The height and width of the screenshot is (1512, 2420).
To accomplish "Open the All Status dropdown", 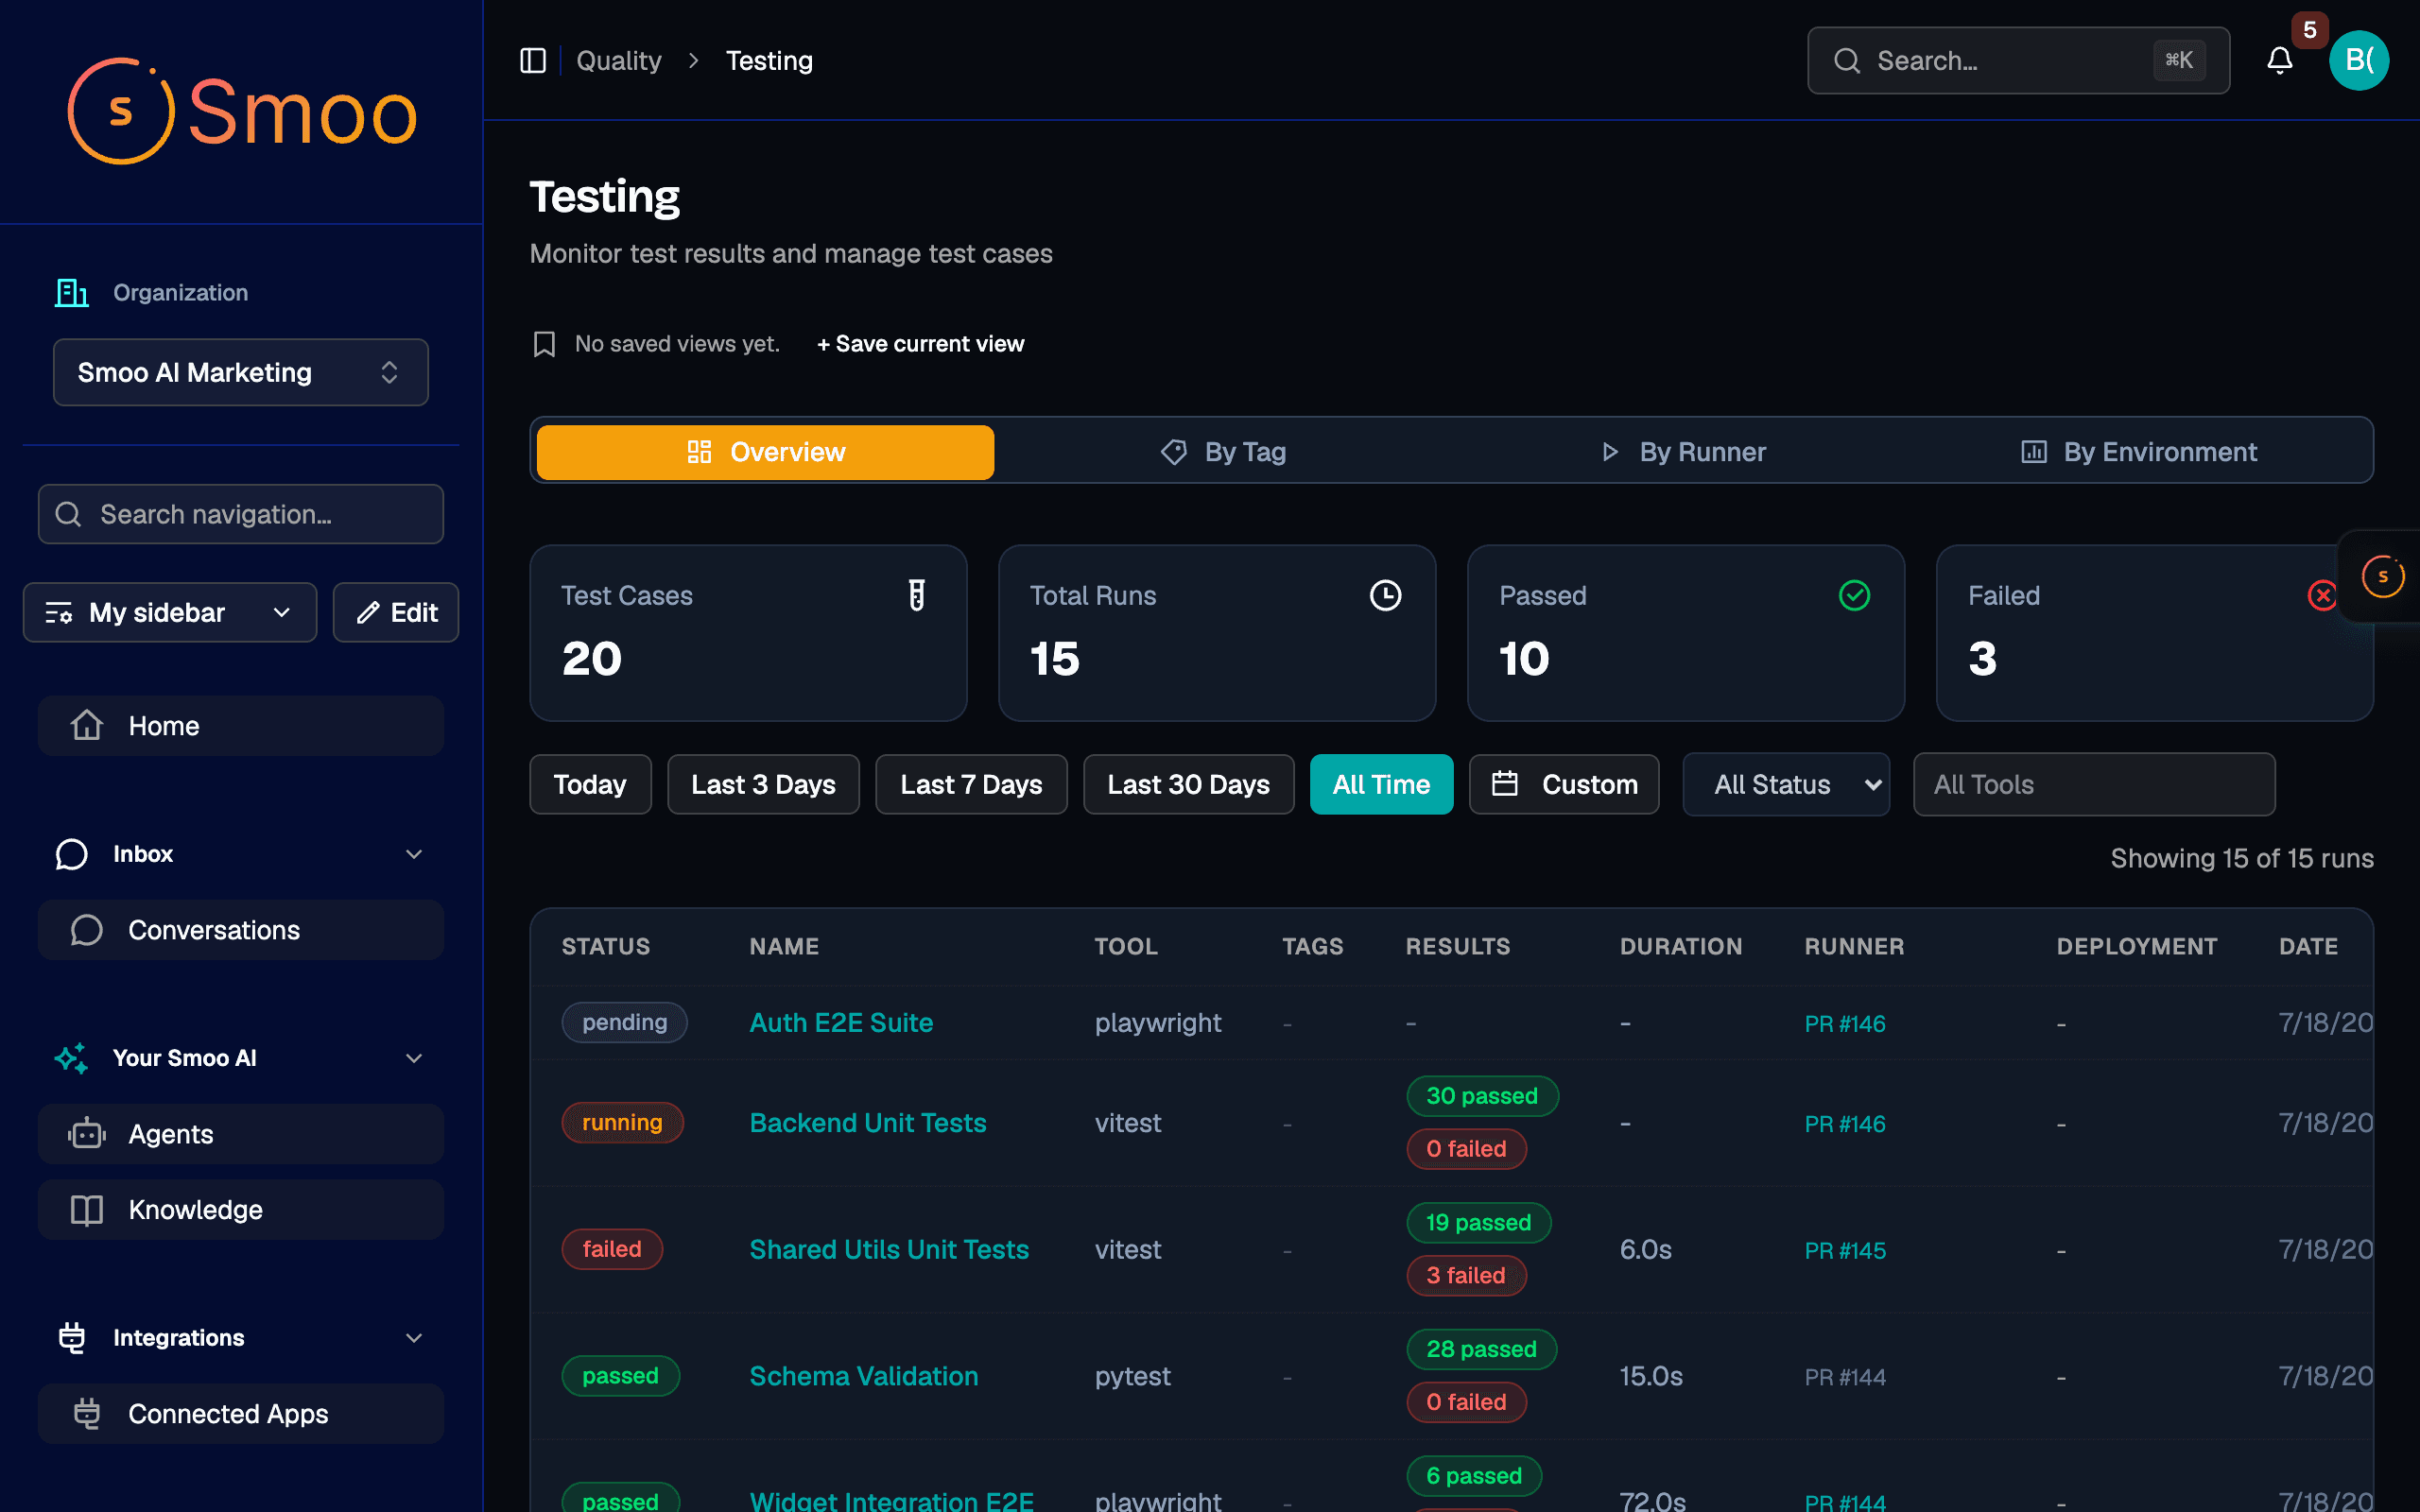I will 1786,784.
